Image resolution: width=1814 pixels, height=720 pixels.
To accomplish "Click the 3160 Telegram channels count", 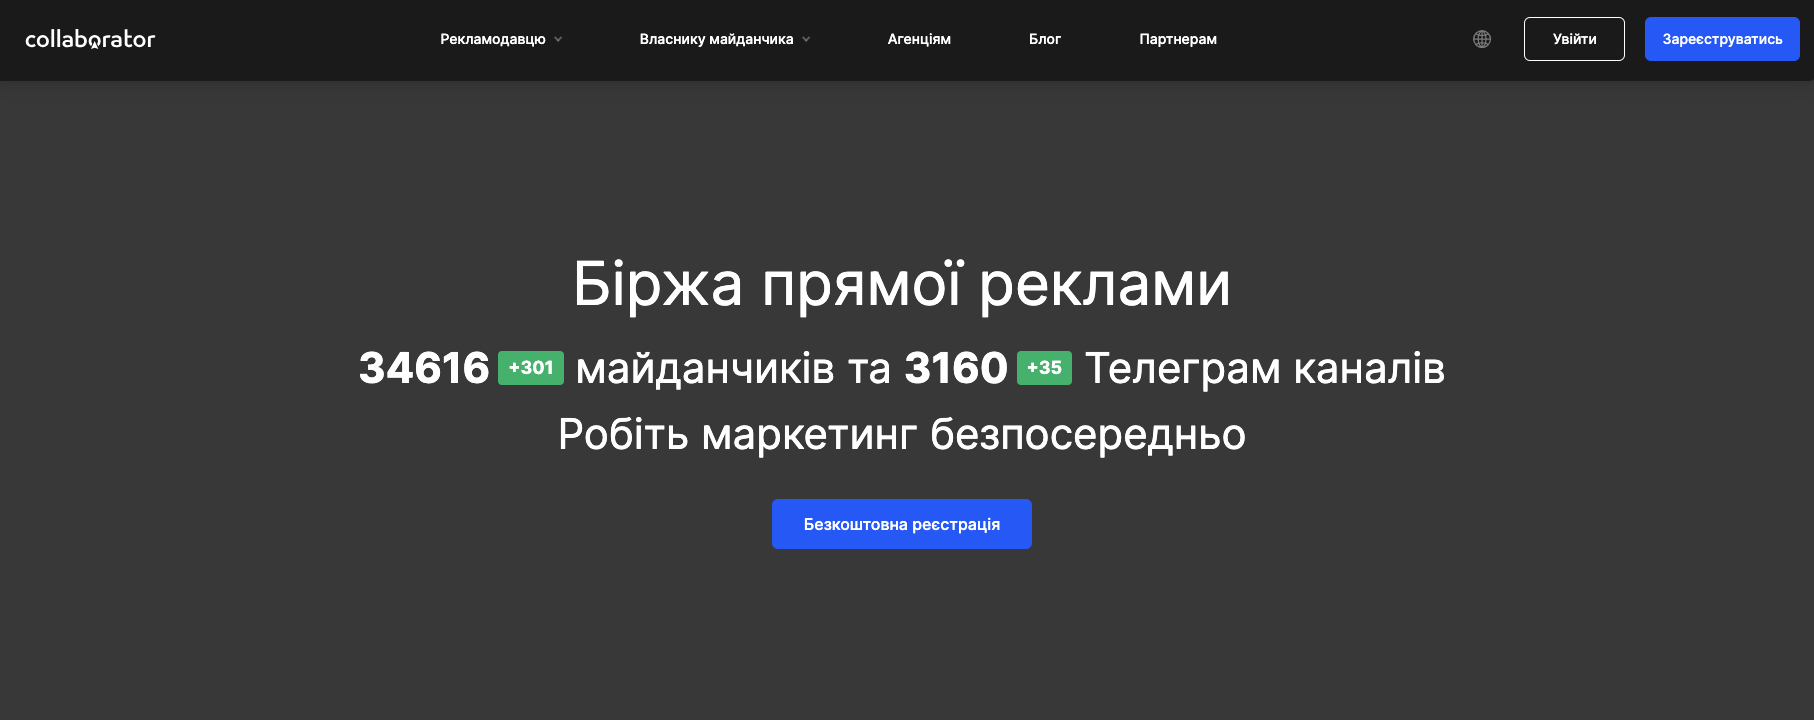I will coord(956,368).
